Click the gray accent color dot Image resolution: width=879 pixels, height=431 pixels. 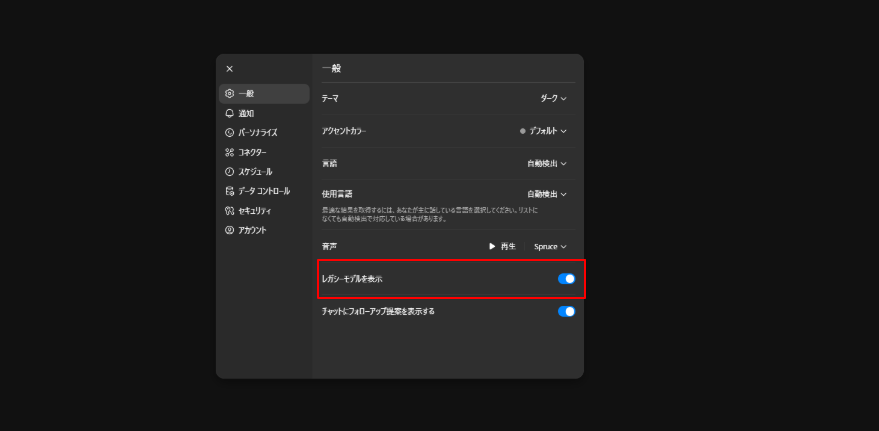(522, 131)
